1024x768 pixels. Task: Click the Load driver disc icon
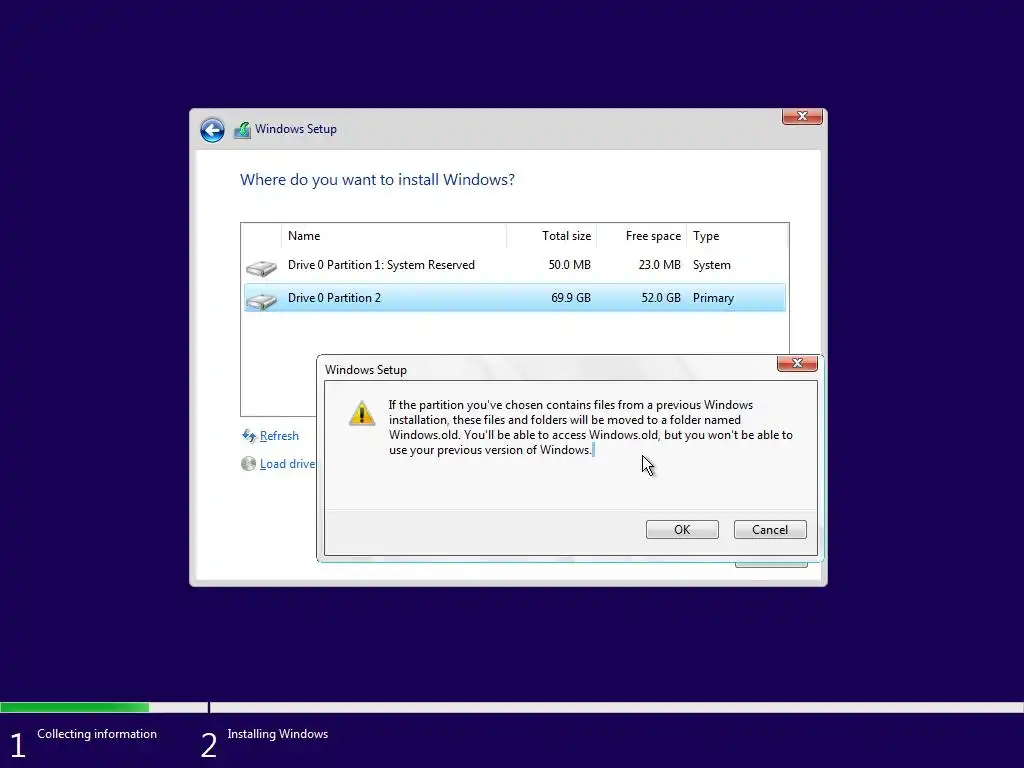(248, 464)
